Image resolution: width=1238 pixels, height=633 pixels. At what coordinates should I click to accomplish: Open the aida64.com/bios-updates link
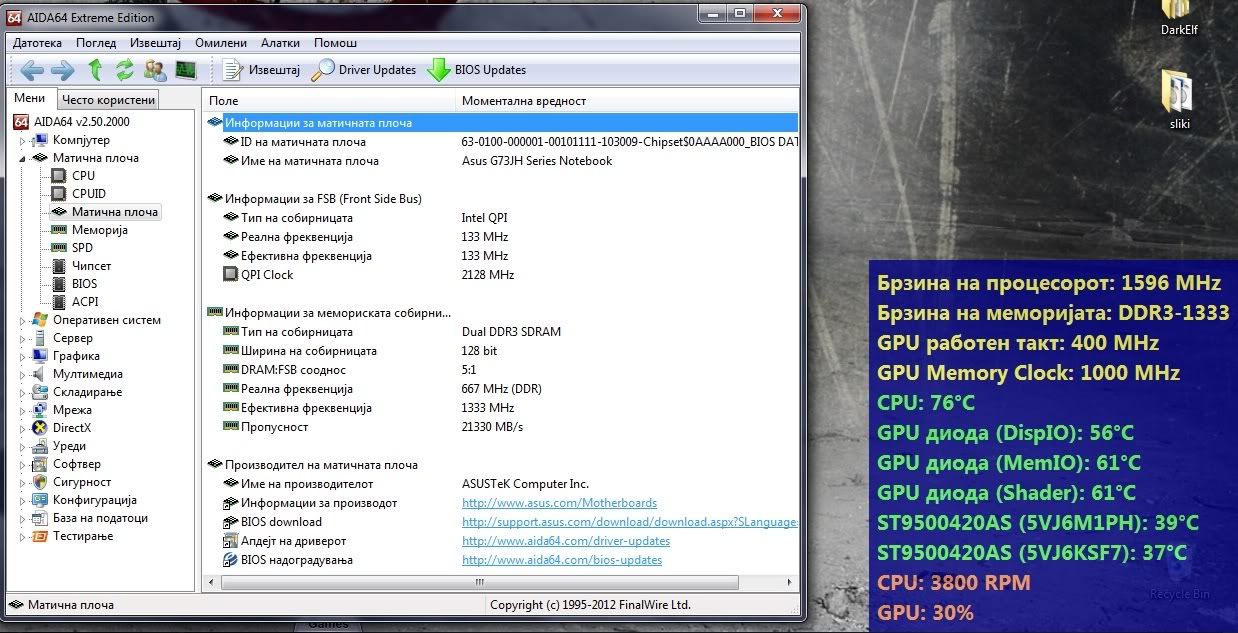[562, 560]
